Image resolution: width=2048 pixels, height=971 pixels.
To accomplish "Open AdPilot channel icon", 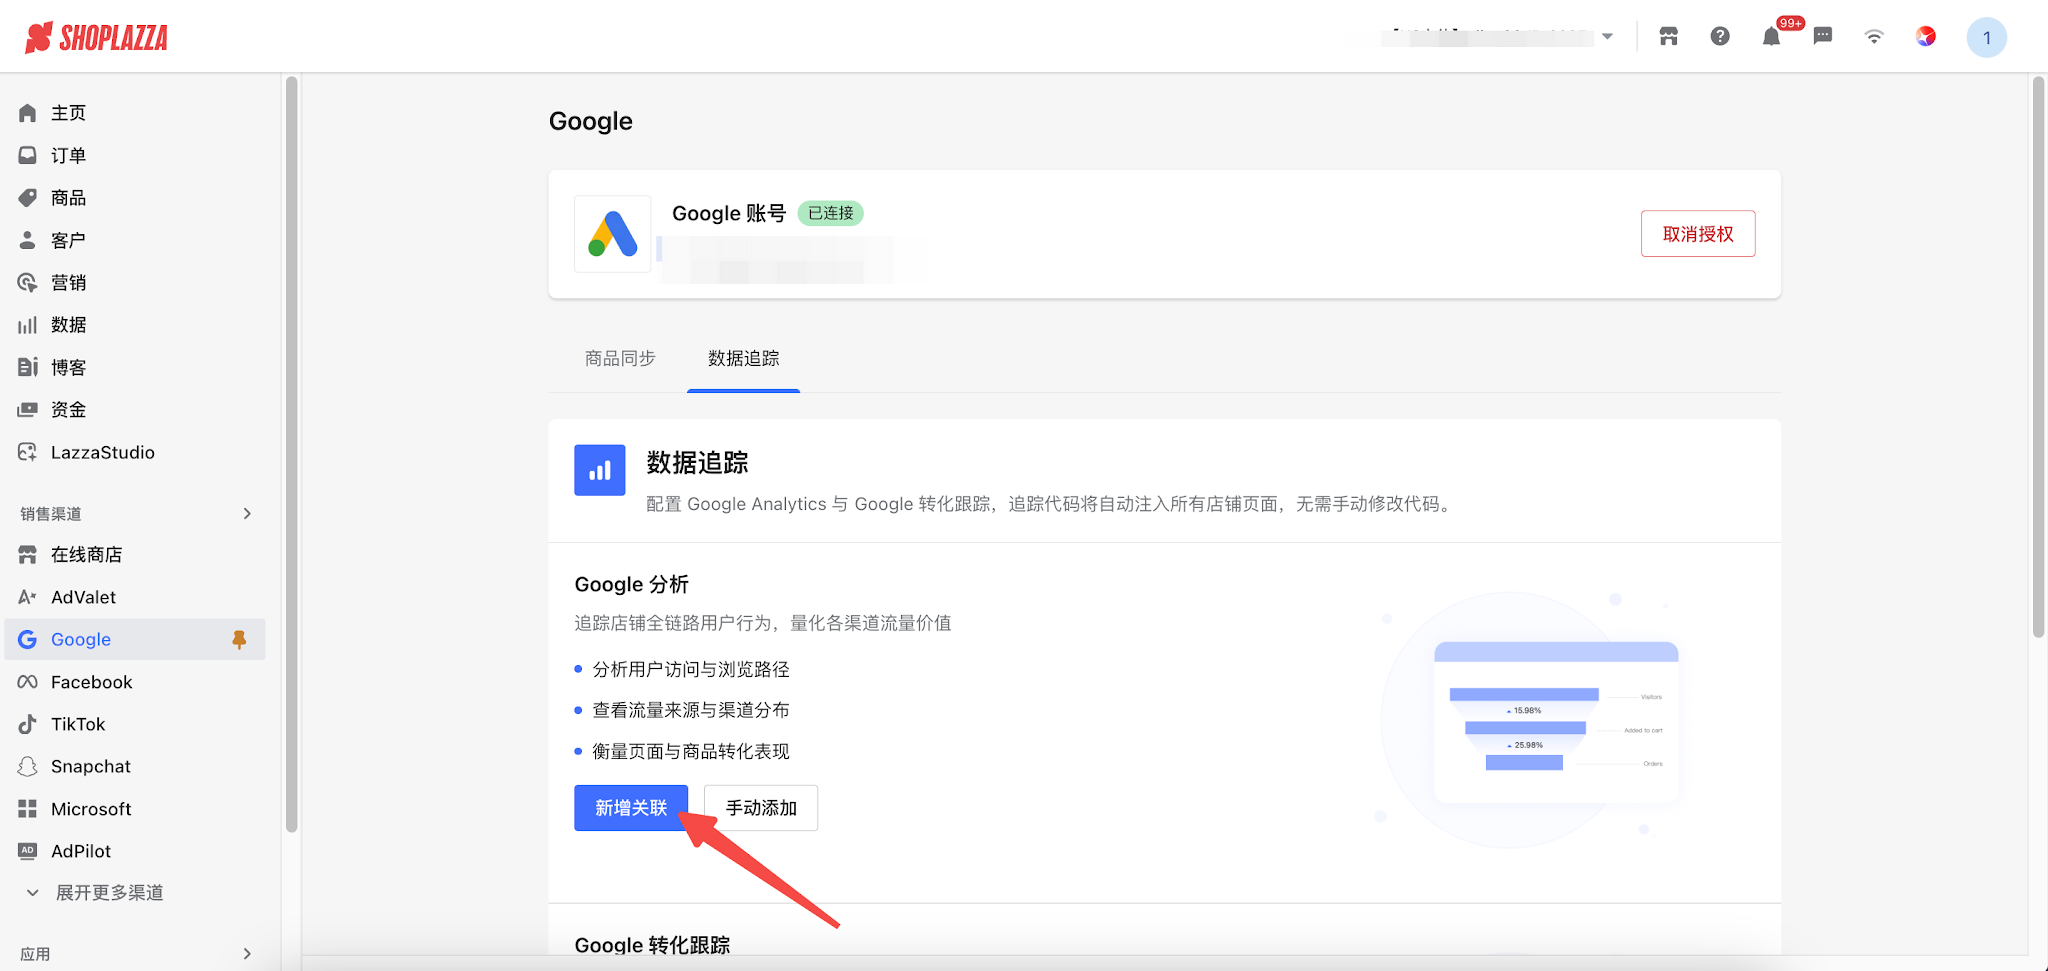I will coord(28,851).
